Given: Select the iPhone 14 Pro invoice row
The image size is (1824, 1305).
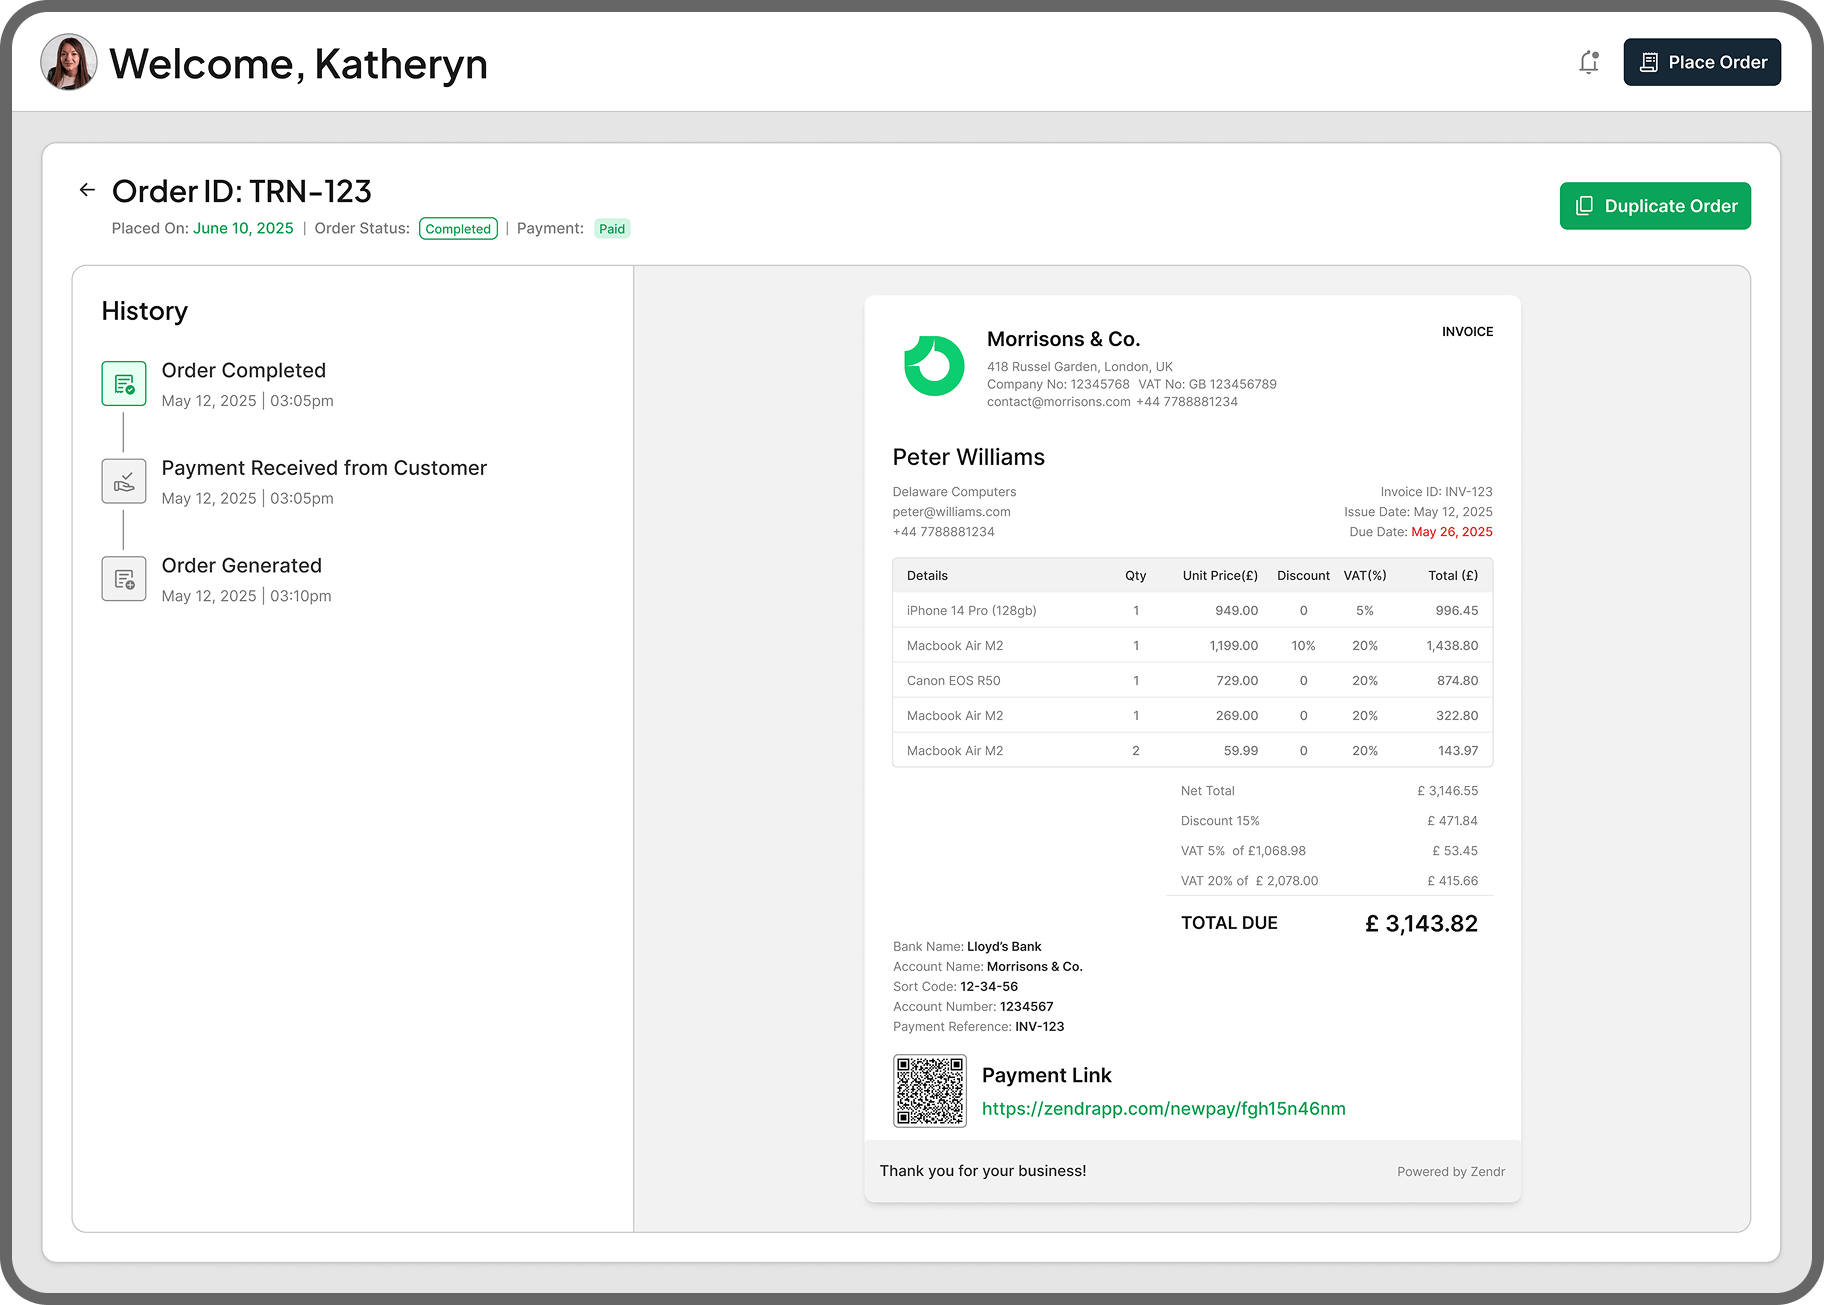Looking at the screenshot, I should pos(1190,610).
